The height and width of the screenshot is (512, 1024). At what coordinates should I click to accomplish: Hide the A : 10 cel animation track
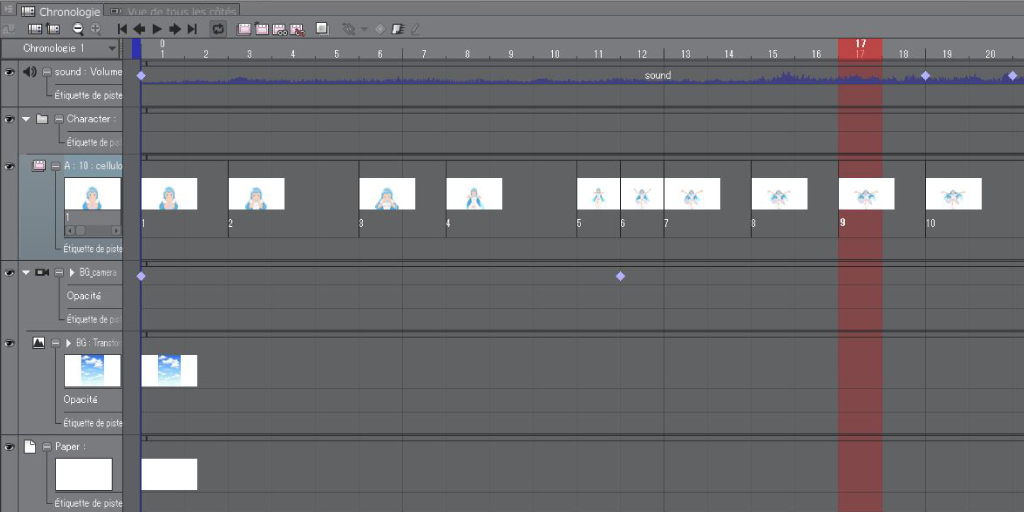point(9,166)
